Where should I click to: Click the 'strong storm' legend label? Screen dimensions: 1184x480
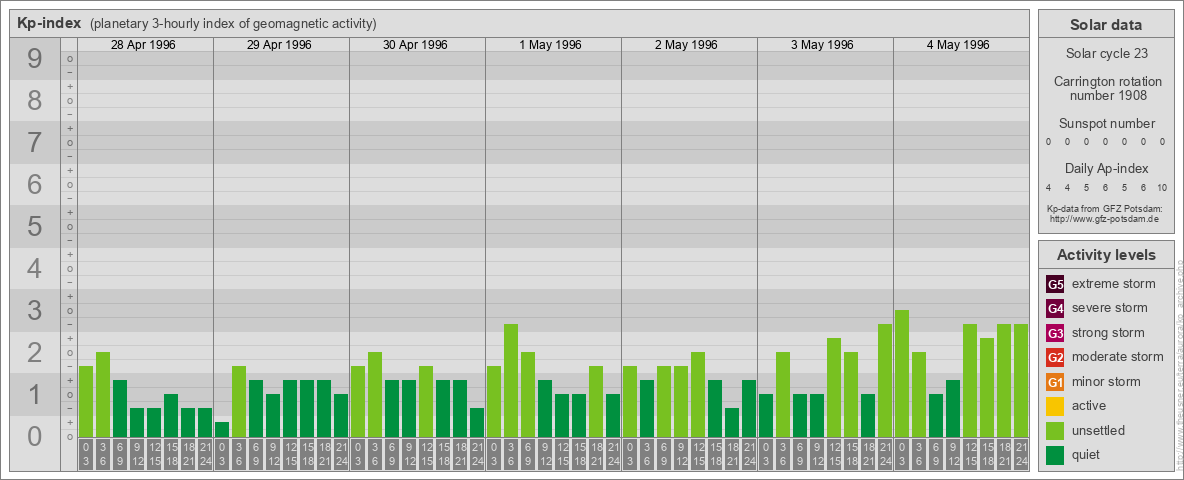coord(1108,333)
